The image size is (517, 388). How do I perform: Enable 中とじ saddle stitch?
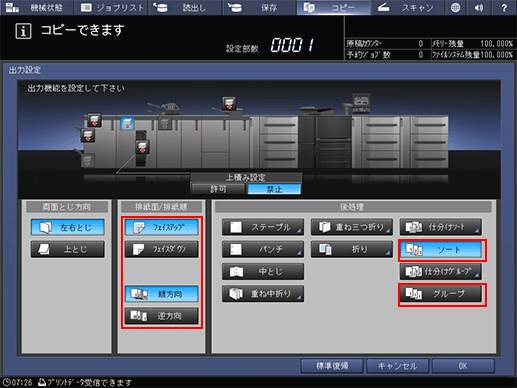[263, 272]
